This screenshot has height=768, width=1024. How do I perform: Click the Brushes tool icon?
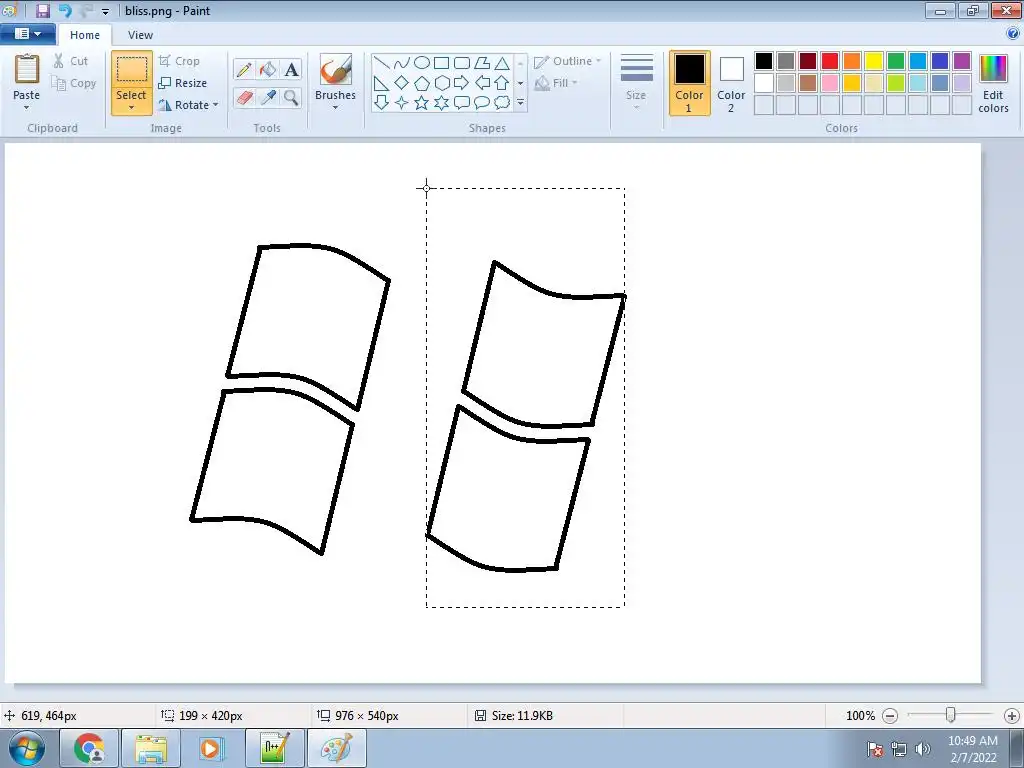click(336, 69)
